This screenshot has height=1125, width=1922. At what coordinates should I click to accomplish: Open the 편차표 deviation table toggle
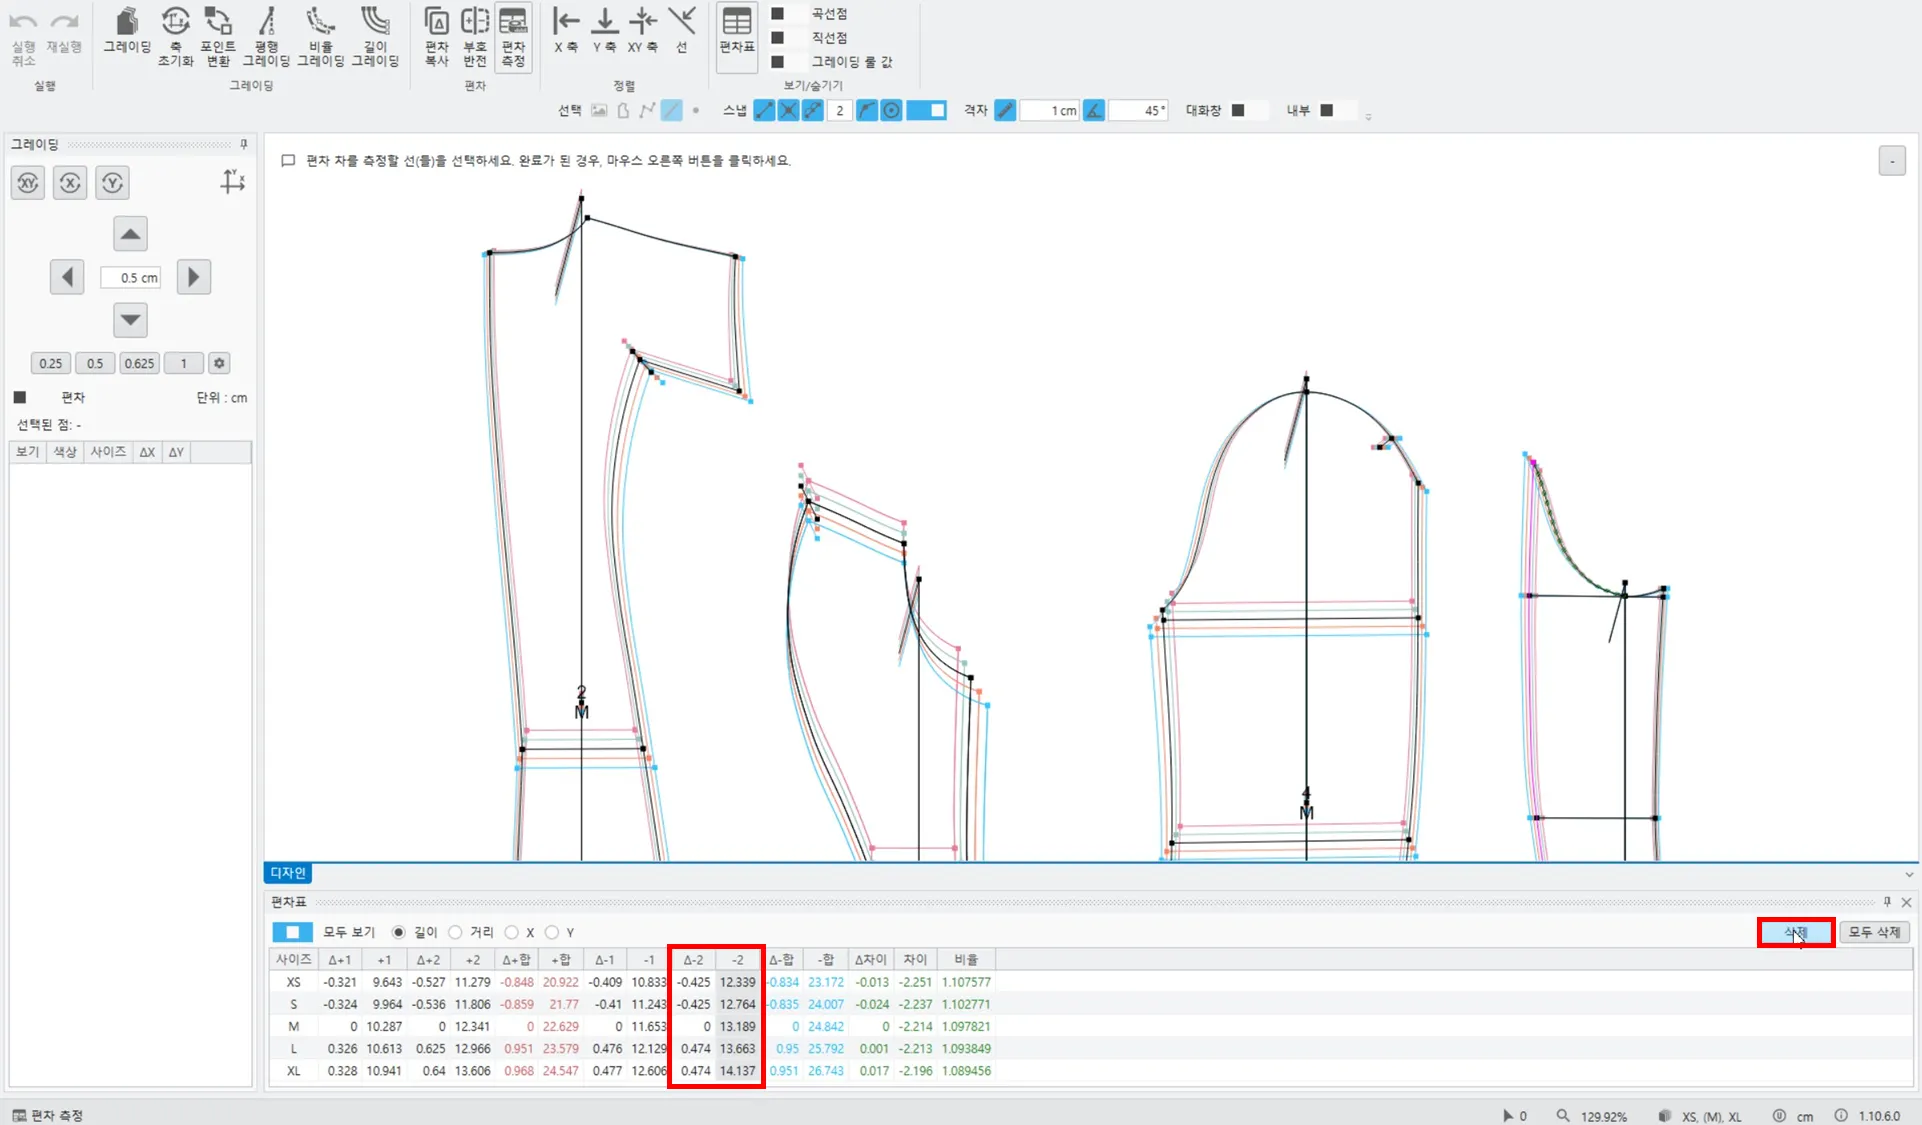(737, 30)
